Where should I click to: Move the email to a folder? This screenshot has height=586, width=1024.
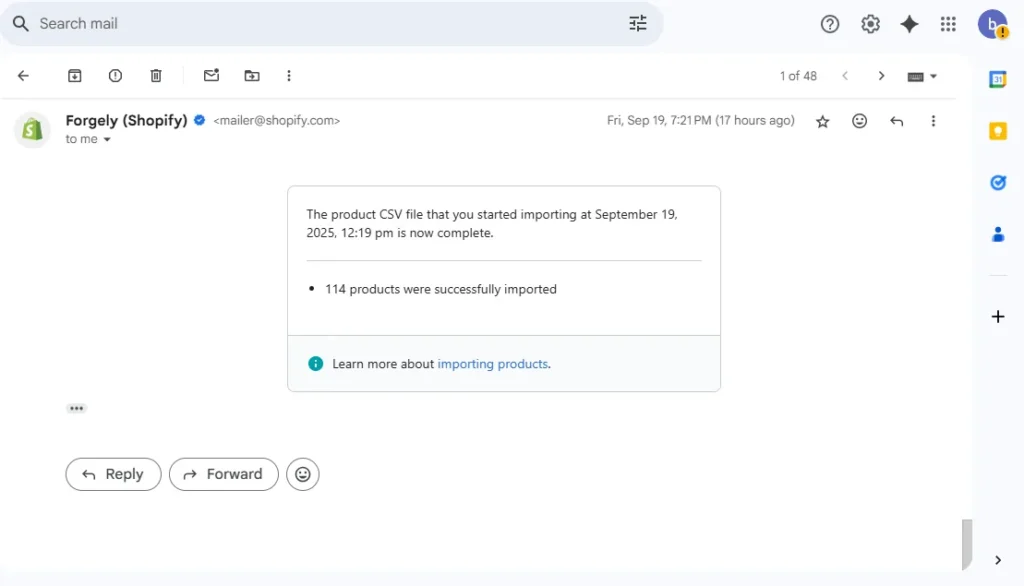[251, 75]
